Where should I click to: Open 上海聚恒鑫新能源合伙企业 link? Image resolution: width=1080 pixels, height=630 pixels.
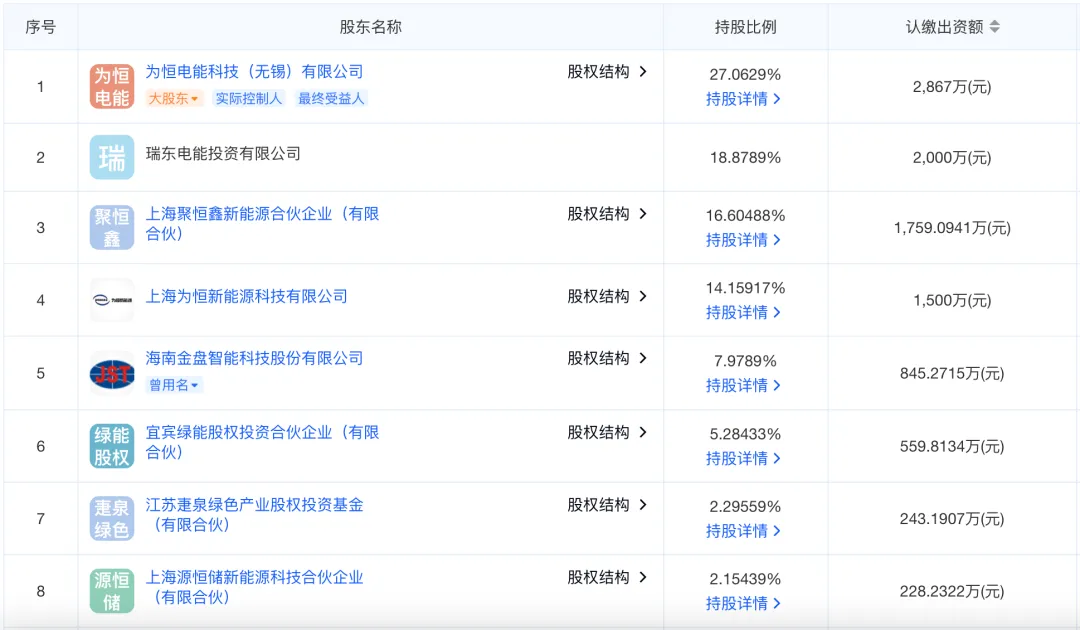click(262, 224)
